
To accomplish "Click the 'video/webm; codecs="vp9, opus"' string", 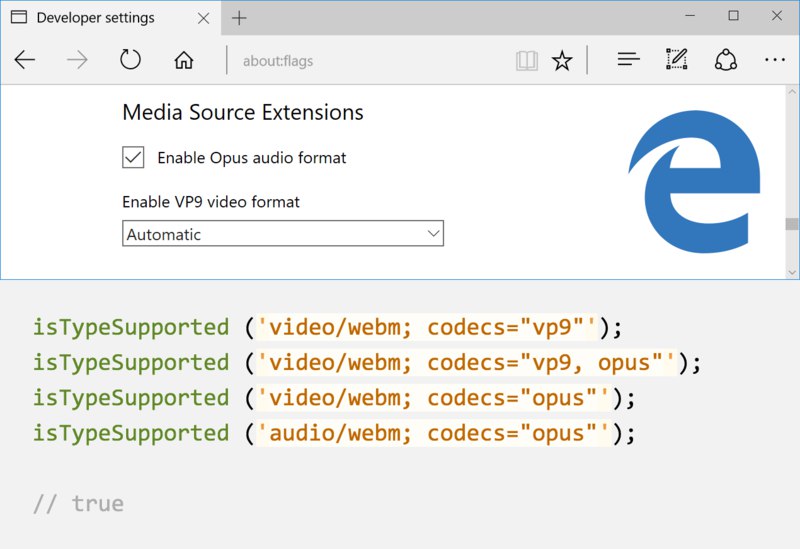I will pyautogui.click(x=466, y=363).
